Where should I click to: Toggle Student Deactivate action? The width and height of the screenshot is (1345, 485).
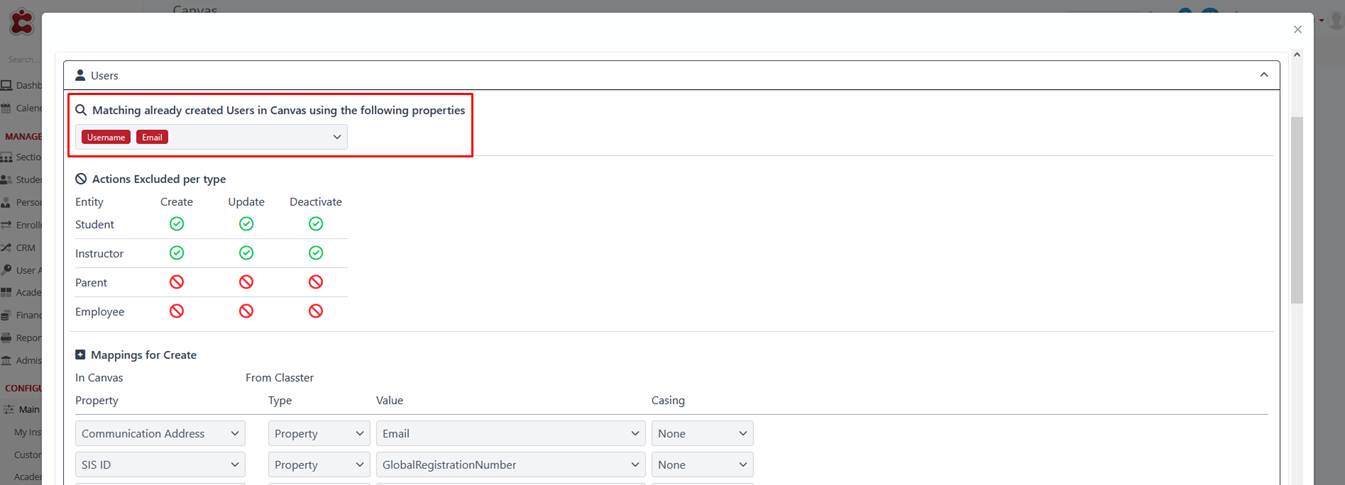coord(316,224)
